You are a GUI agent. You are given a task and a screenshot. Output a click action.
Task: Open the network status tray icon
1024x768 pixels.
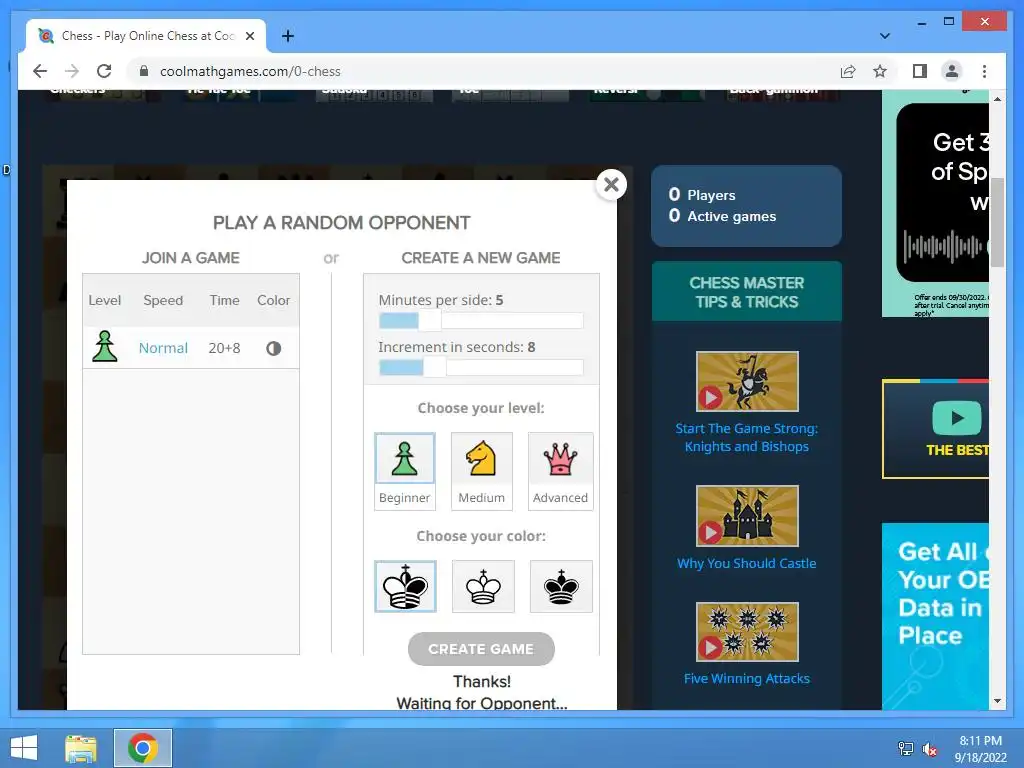906,748
